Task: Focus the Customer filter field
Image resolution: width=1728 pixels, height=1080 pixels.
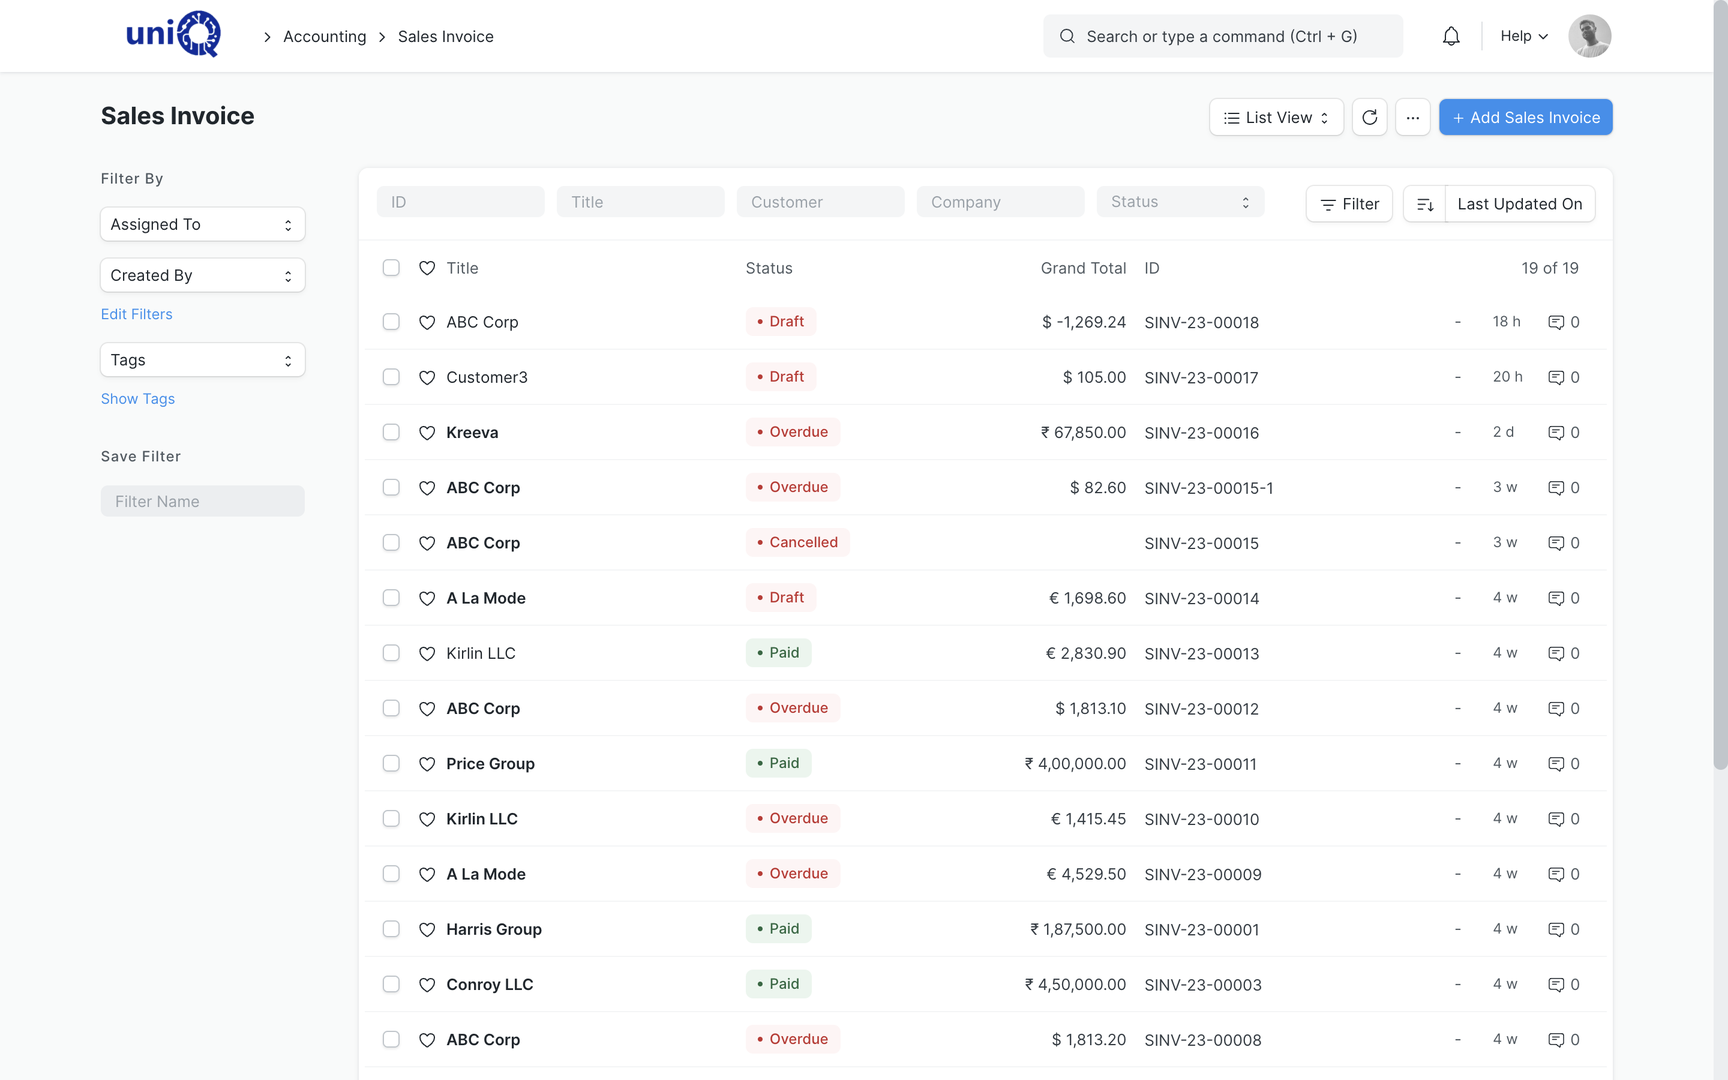Action: pyautogui.click(x=820, y=202)
